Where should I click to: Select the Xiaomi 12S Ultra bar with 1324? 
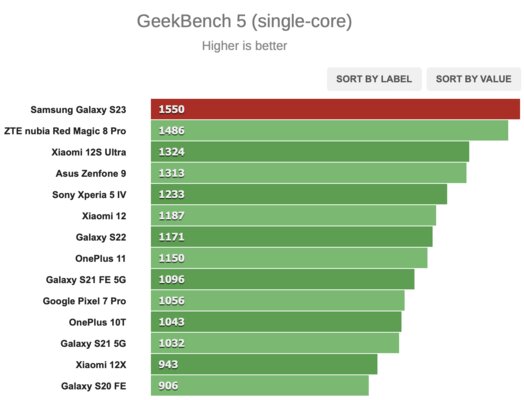(310, 152)
